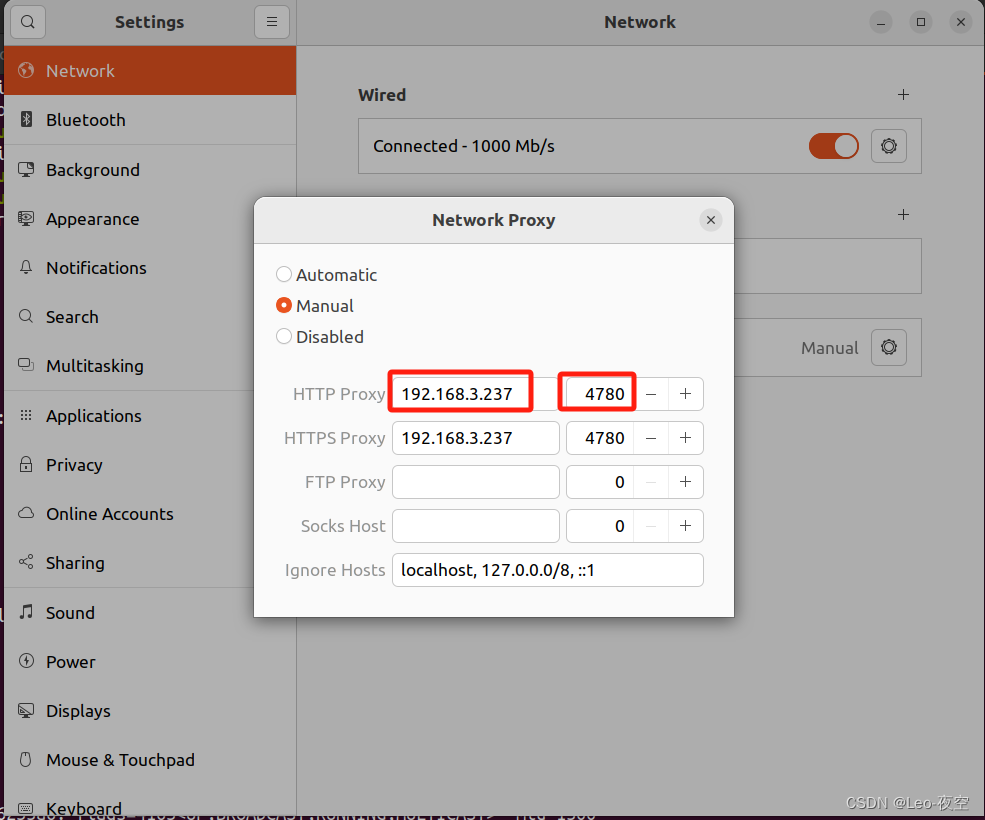
Task: Click the Notifications bell icon
Action: click(x=26, y=267)
